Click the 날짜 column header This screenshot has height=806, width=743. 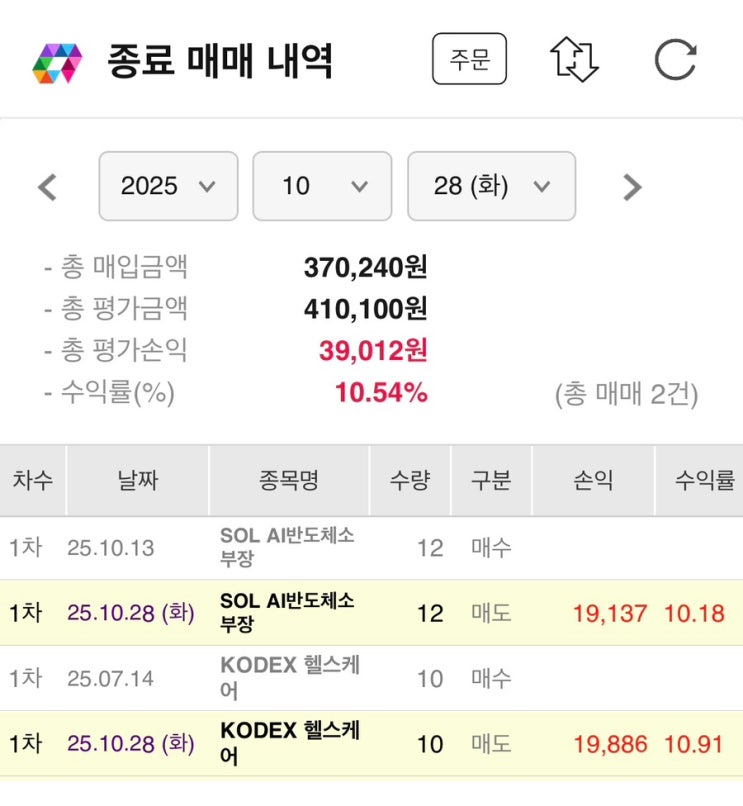[x=137, y=480]
